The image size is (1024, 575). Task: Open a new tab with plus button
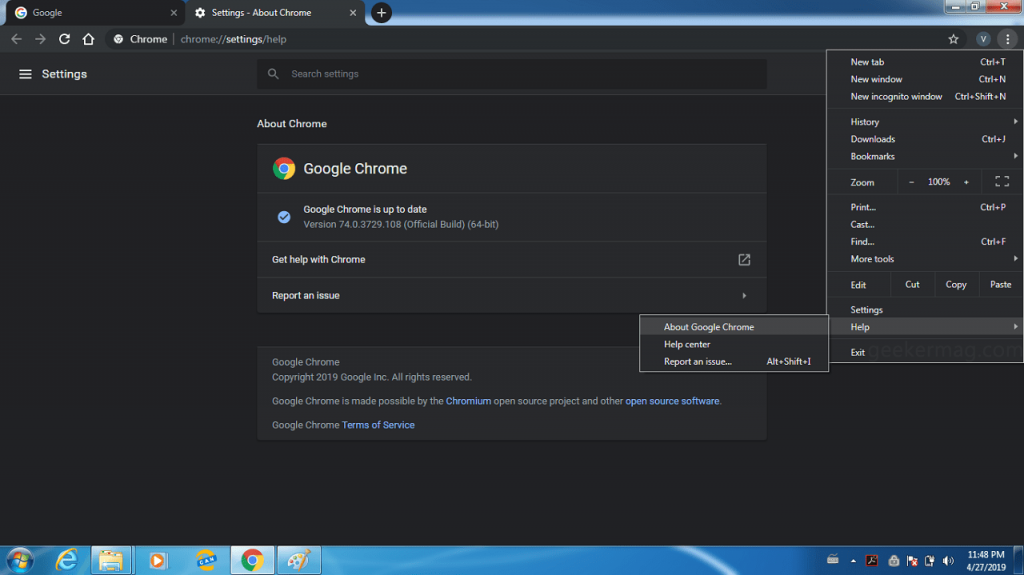(x=381, y=12)
